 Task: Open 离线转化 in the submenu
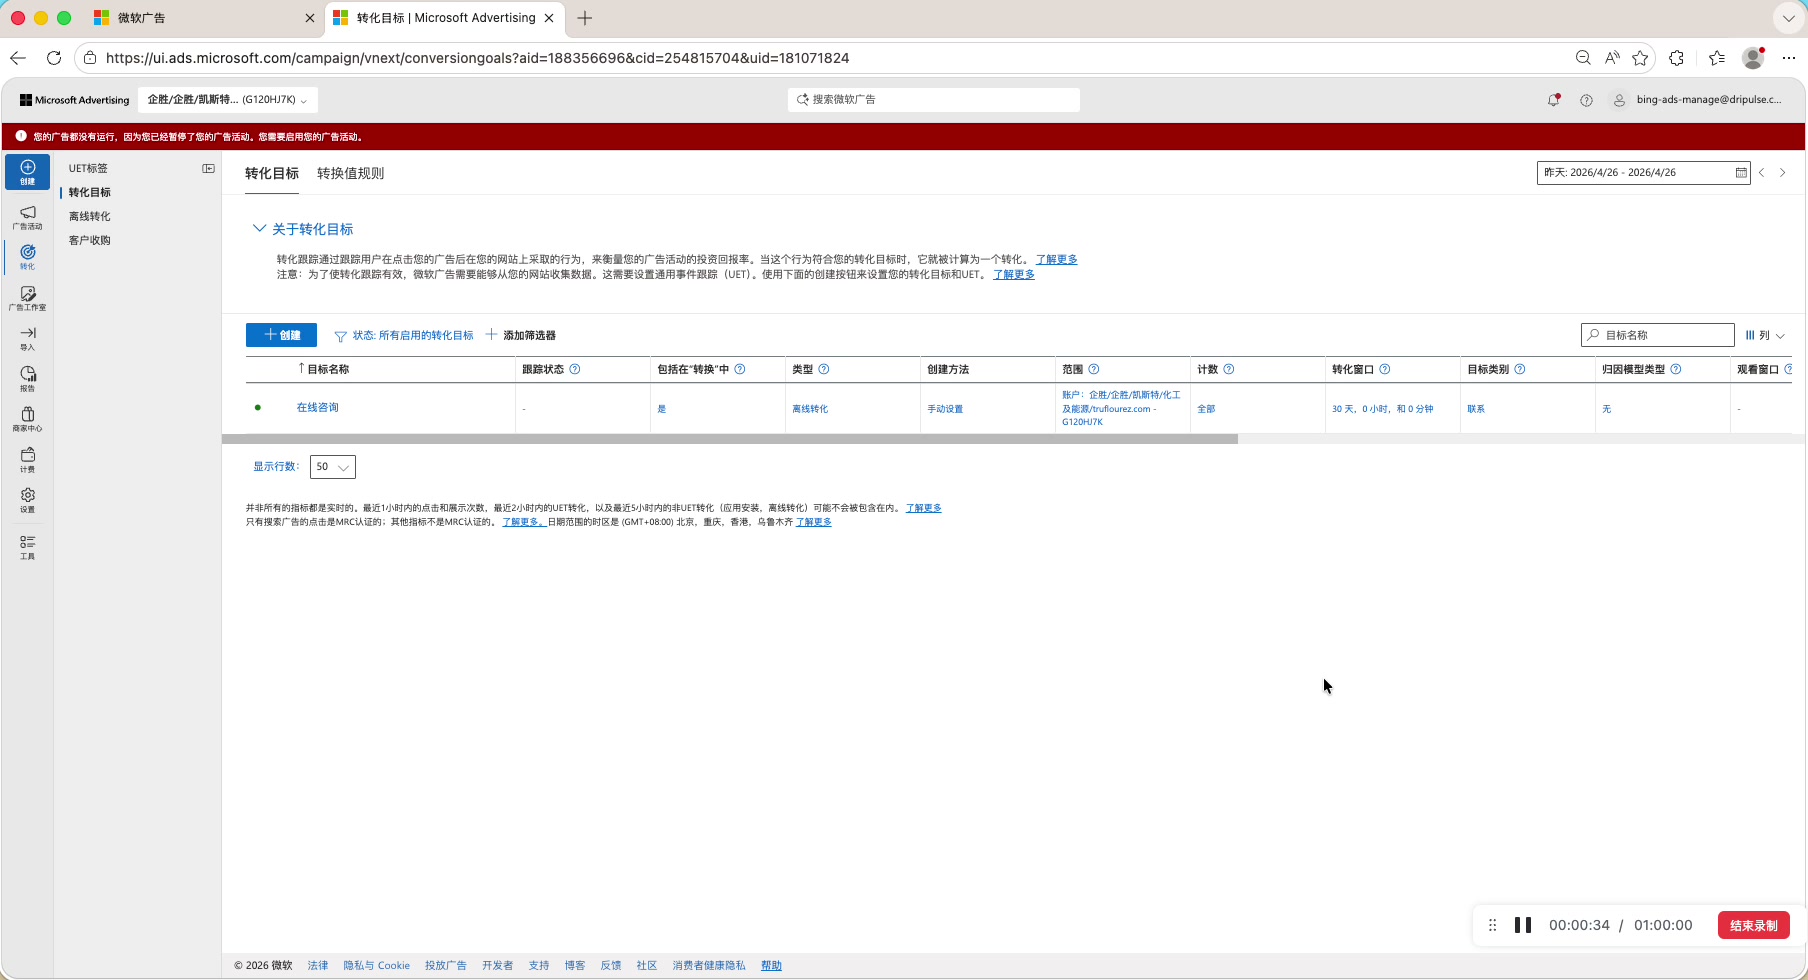89,216
